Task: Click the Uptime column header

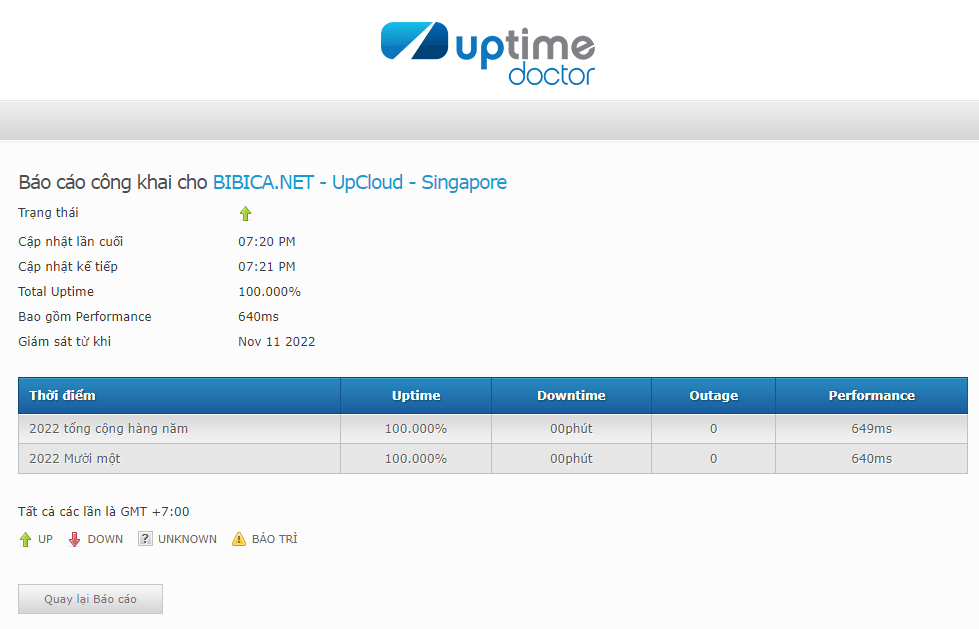Action: click(416, 395)
